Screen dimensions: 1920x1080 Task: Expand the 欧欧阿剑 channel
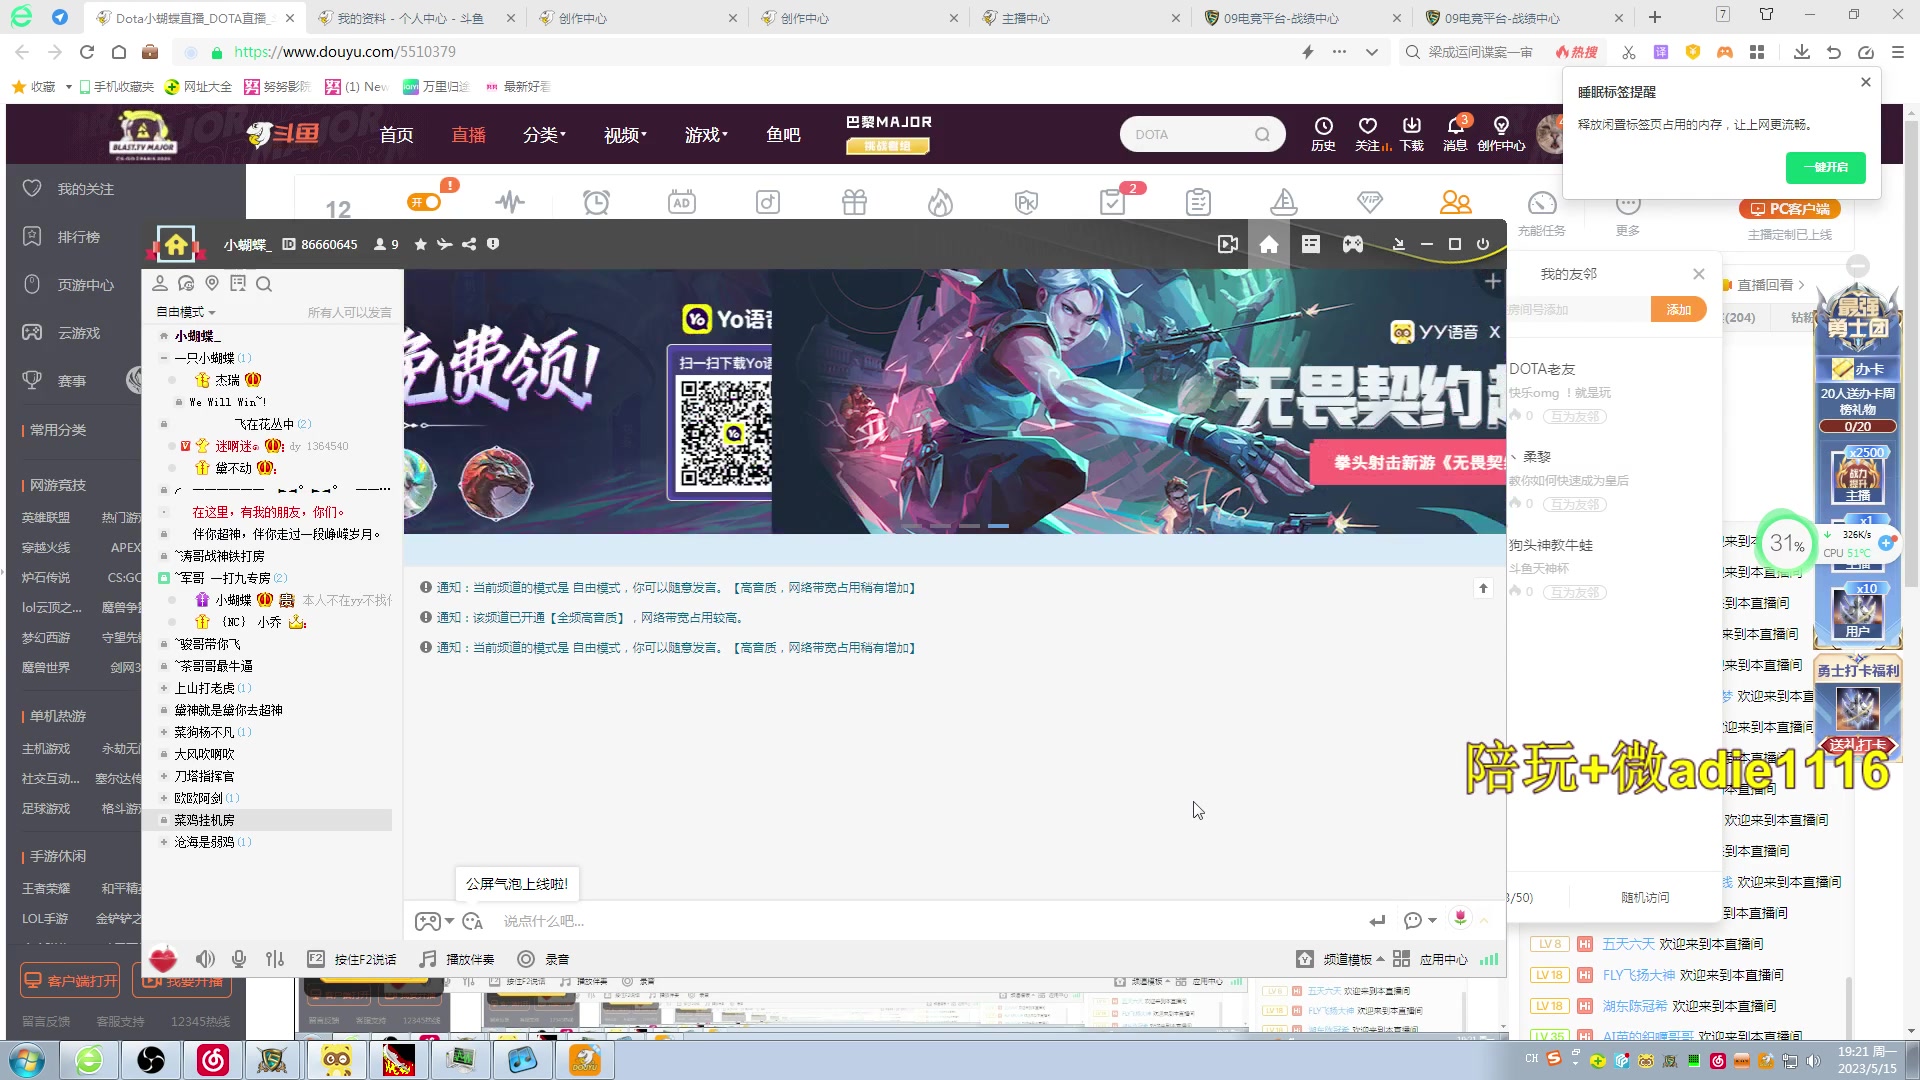point(164,798)
